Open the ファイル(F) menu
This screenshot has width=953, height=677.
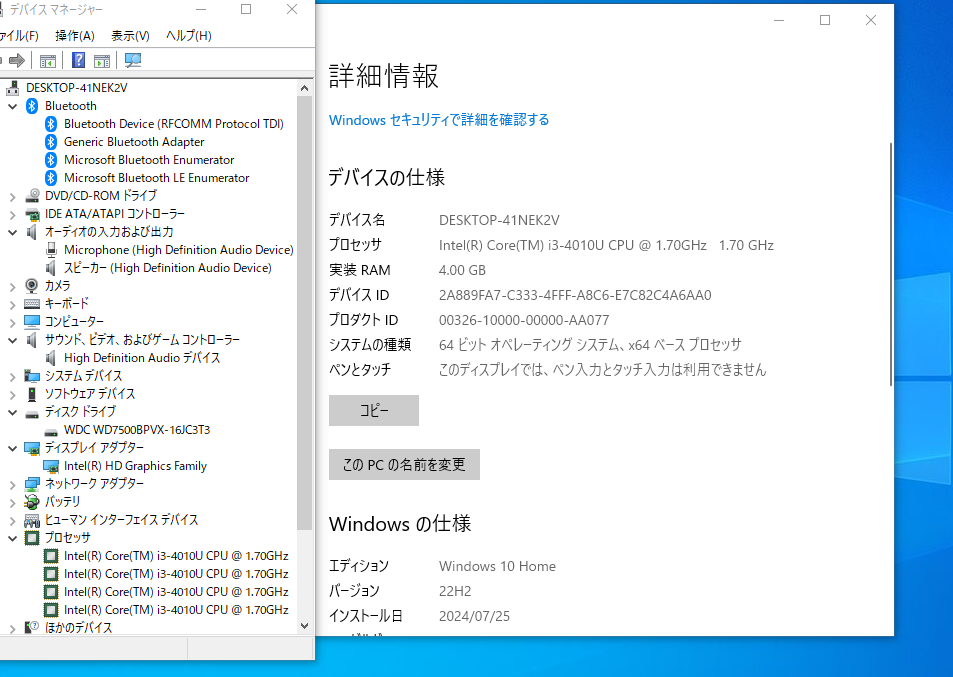click(x=18, y=36)
